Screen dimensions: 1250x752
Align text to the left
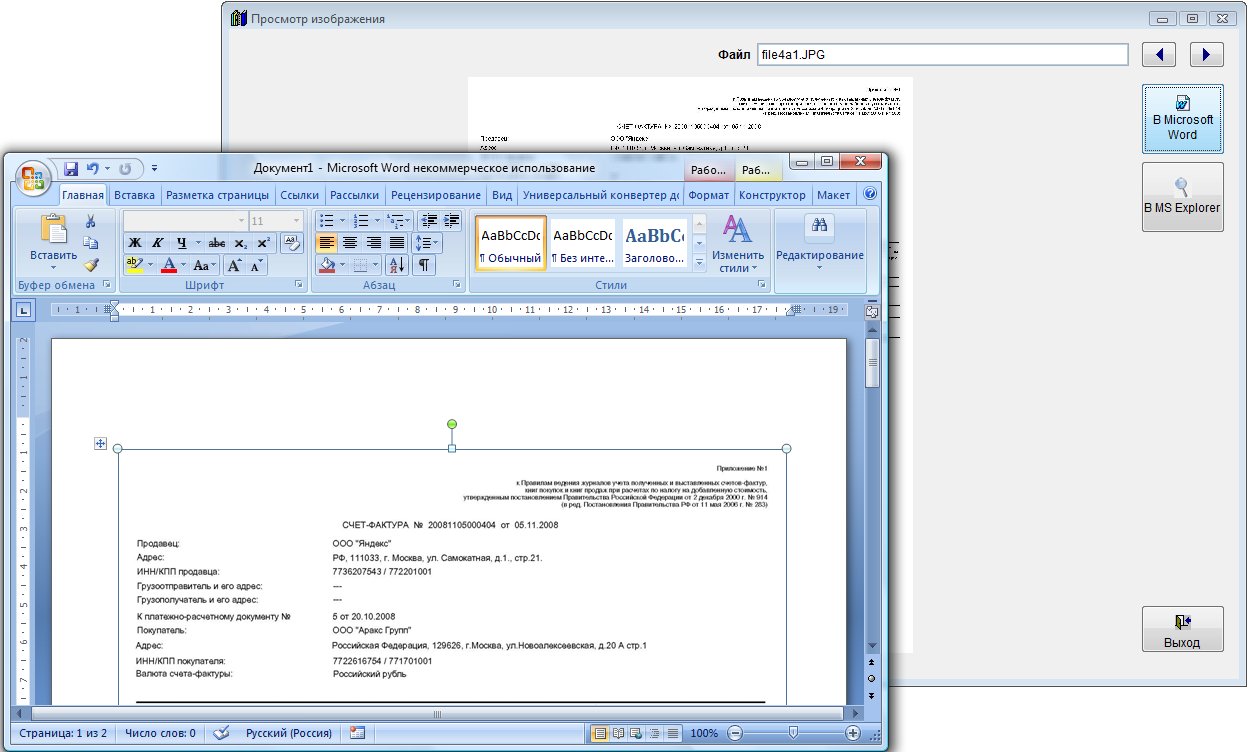327,243
